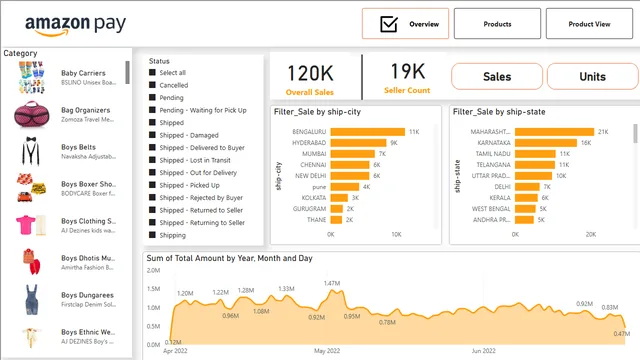This screenshot has width=640, height=360.
Task: Click the BENGALURU bar in city chart
Action: [x=368, y=132]
